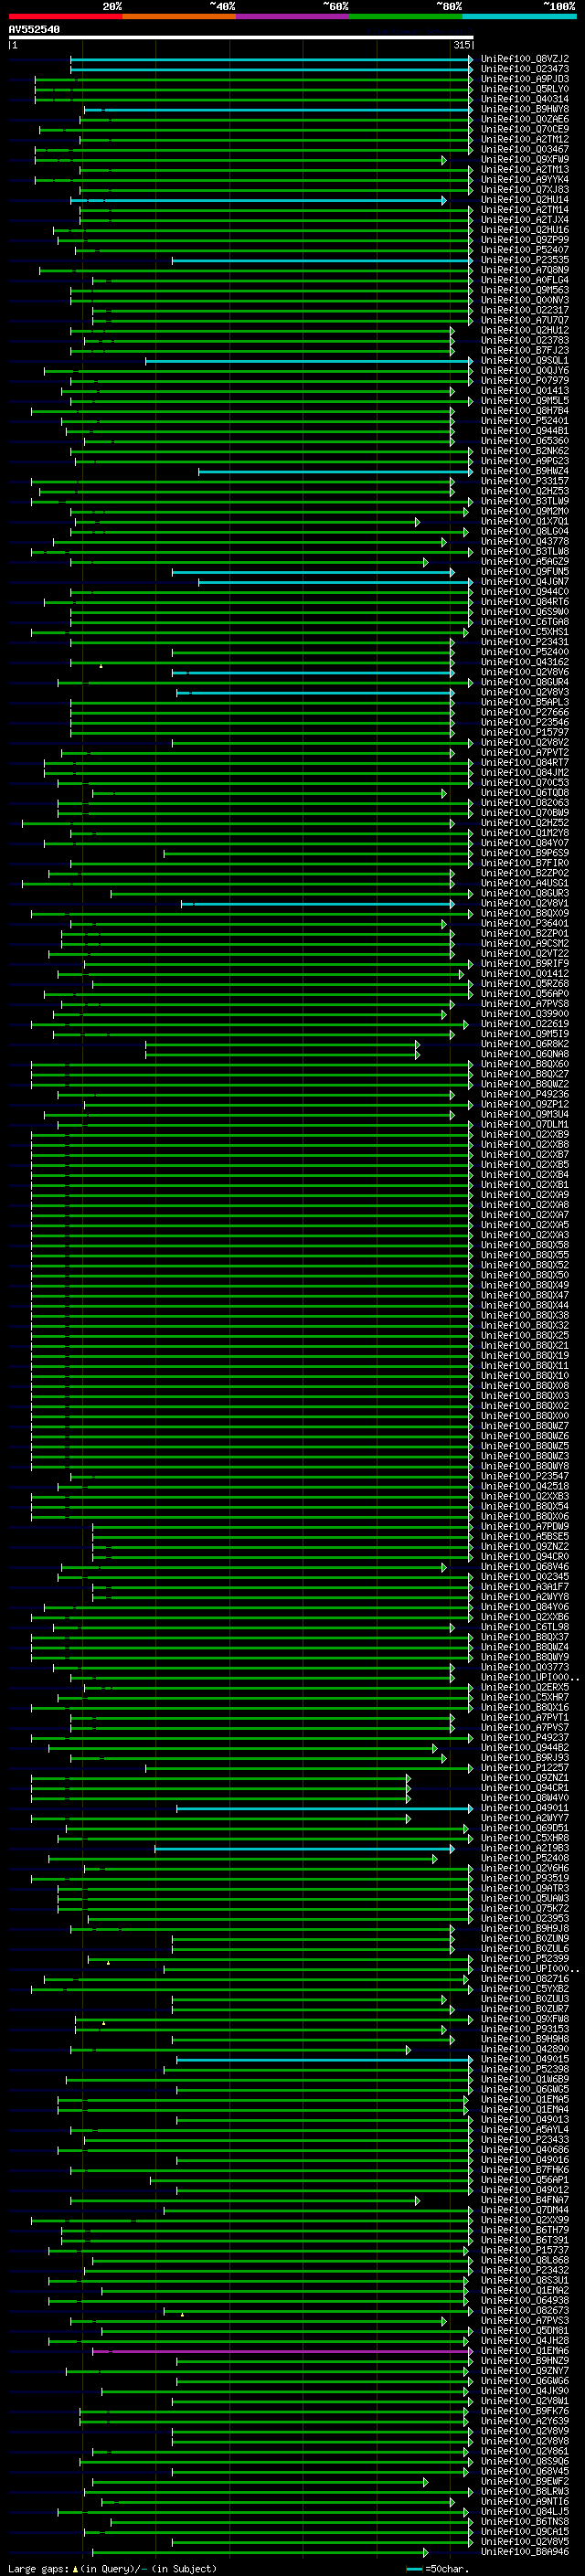
Task: Click the UniRef100_Q2XXB9 label
Action: click(x=525, y=1134)
